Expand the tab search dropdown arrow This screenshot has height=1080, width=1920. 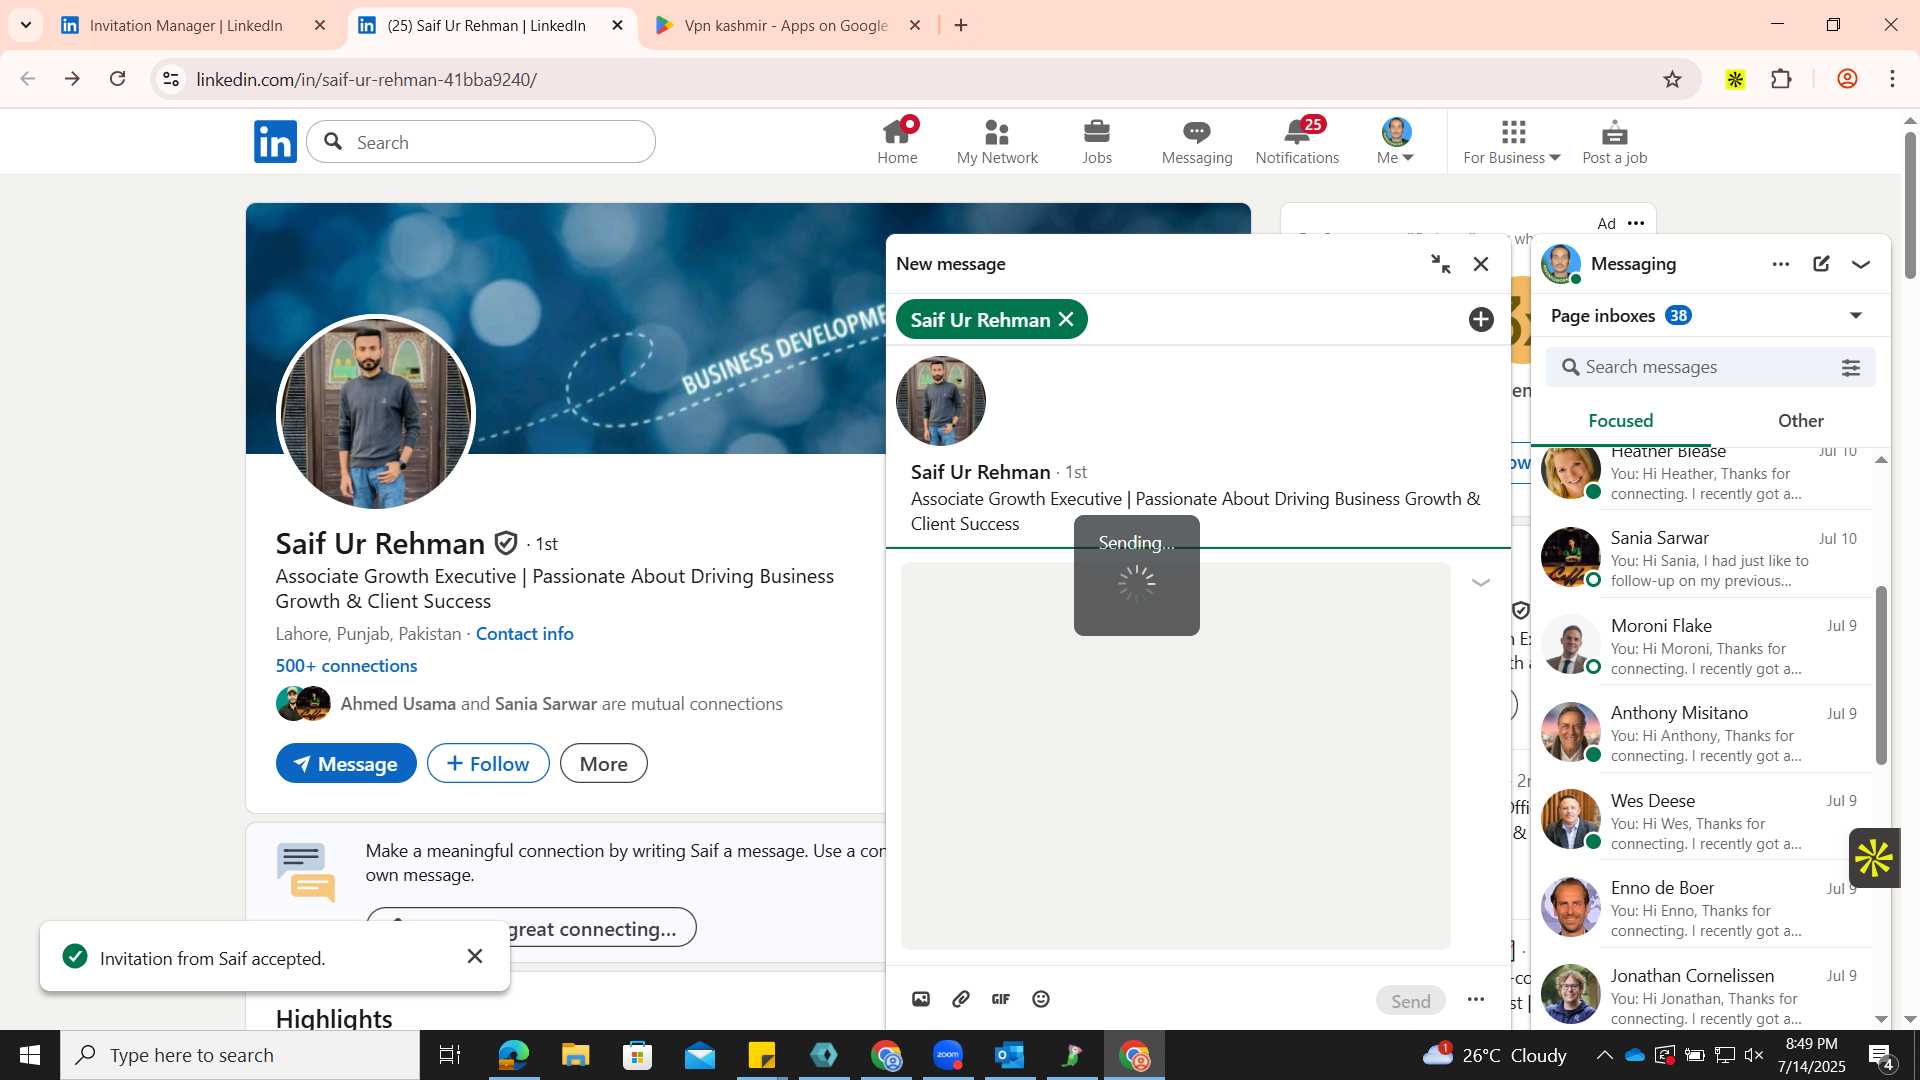click(25, 25)
